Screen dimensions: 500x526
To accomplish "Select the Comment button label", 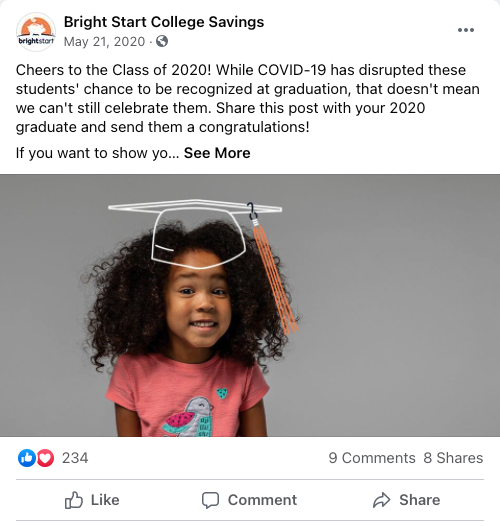I will (x=262, y=500).
